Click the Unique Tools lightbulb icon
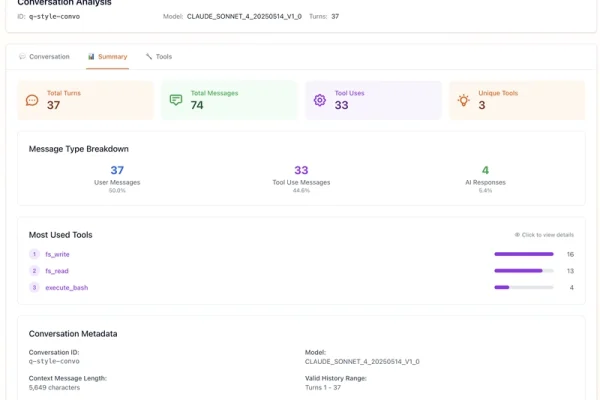Screen dimensions: 600x400 tap(463, 100)
